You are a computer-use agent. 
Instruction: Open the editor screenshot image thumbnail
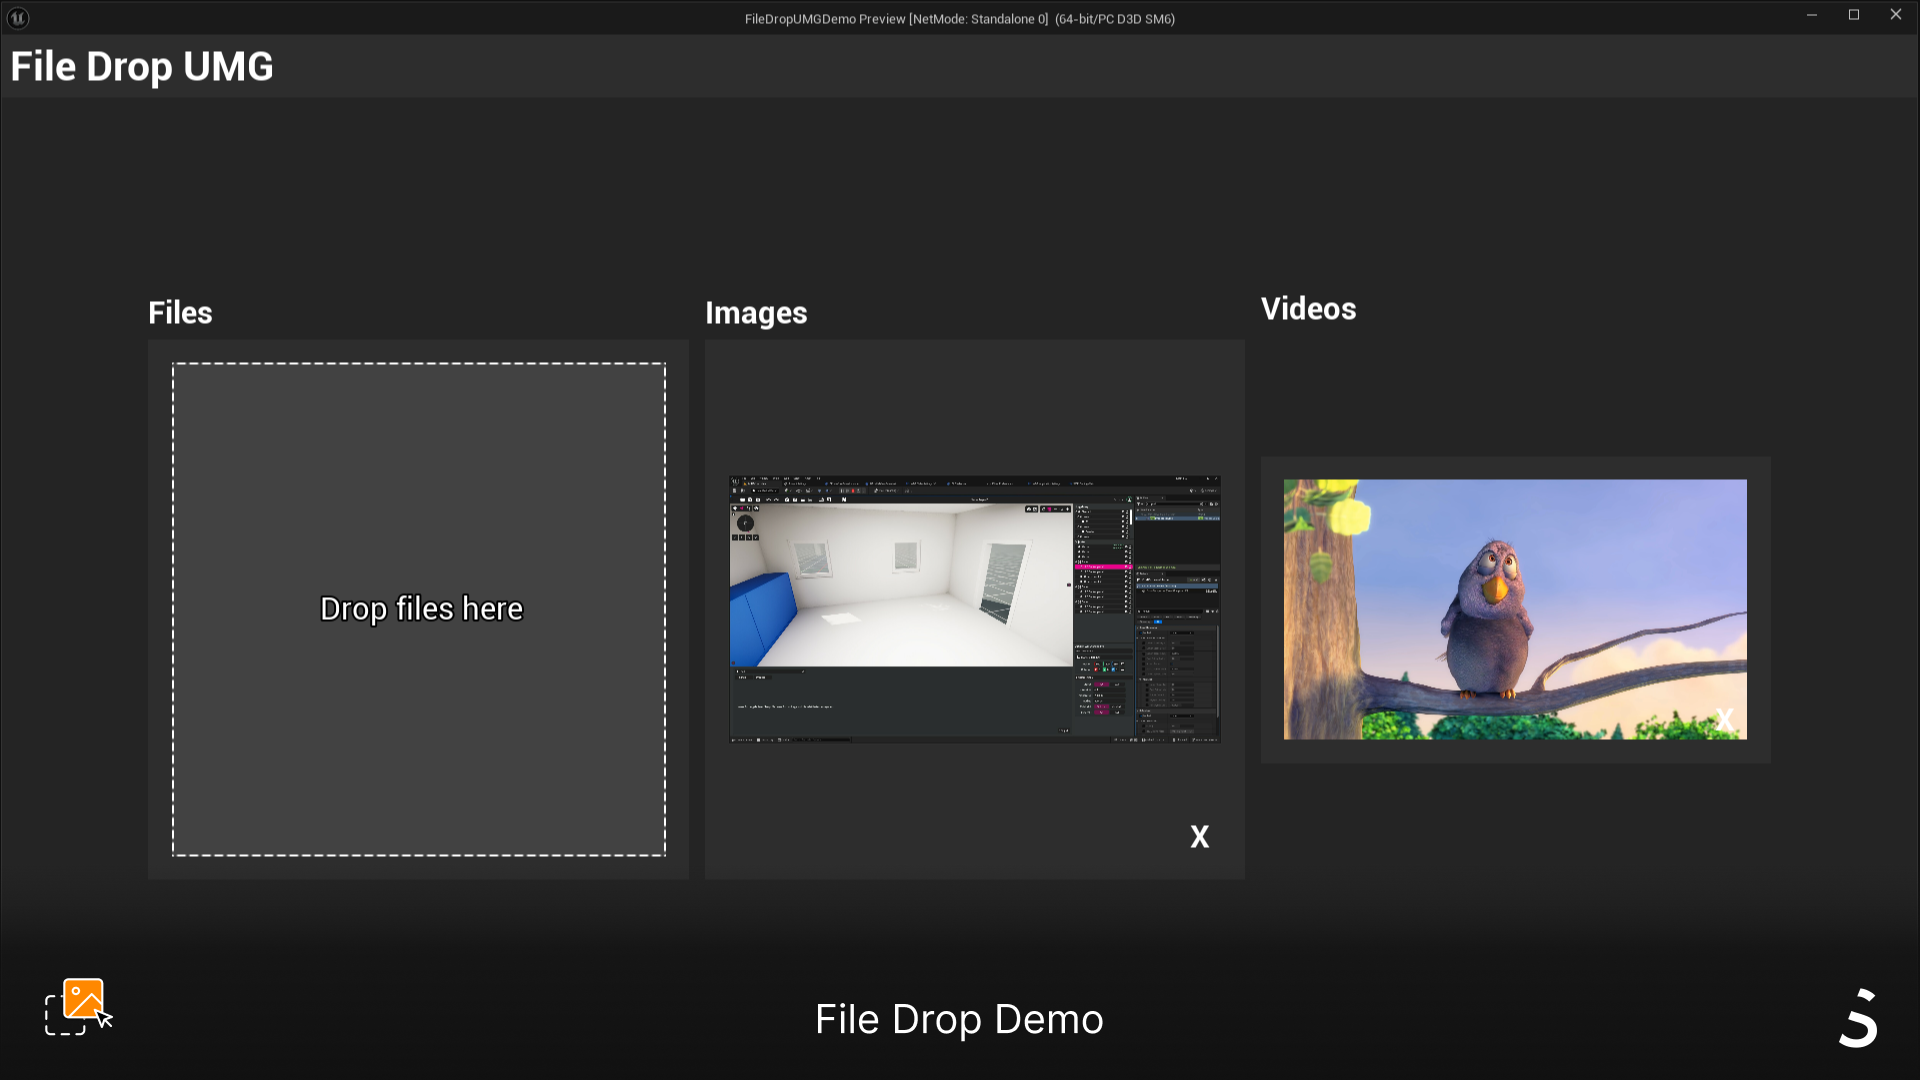[x=975, y=609]
